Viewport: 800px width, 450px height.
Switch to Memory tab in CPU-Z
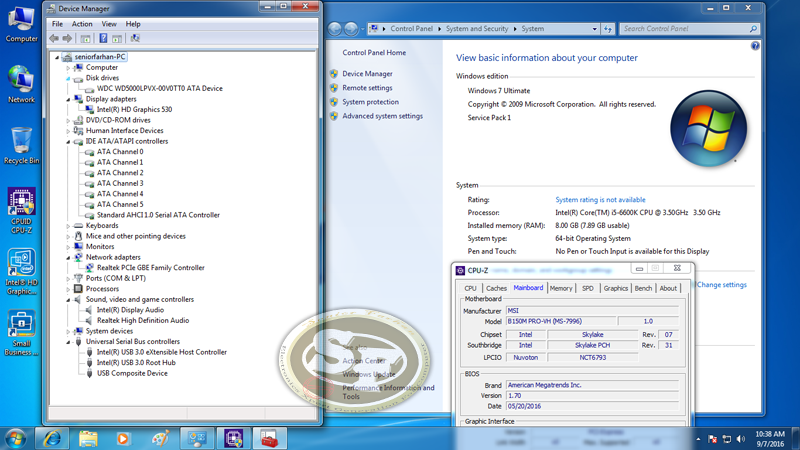point(561,288)
